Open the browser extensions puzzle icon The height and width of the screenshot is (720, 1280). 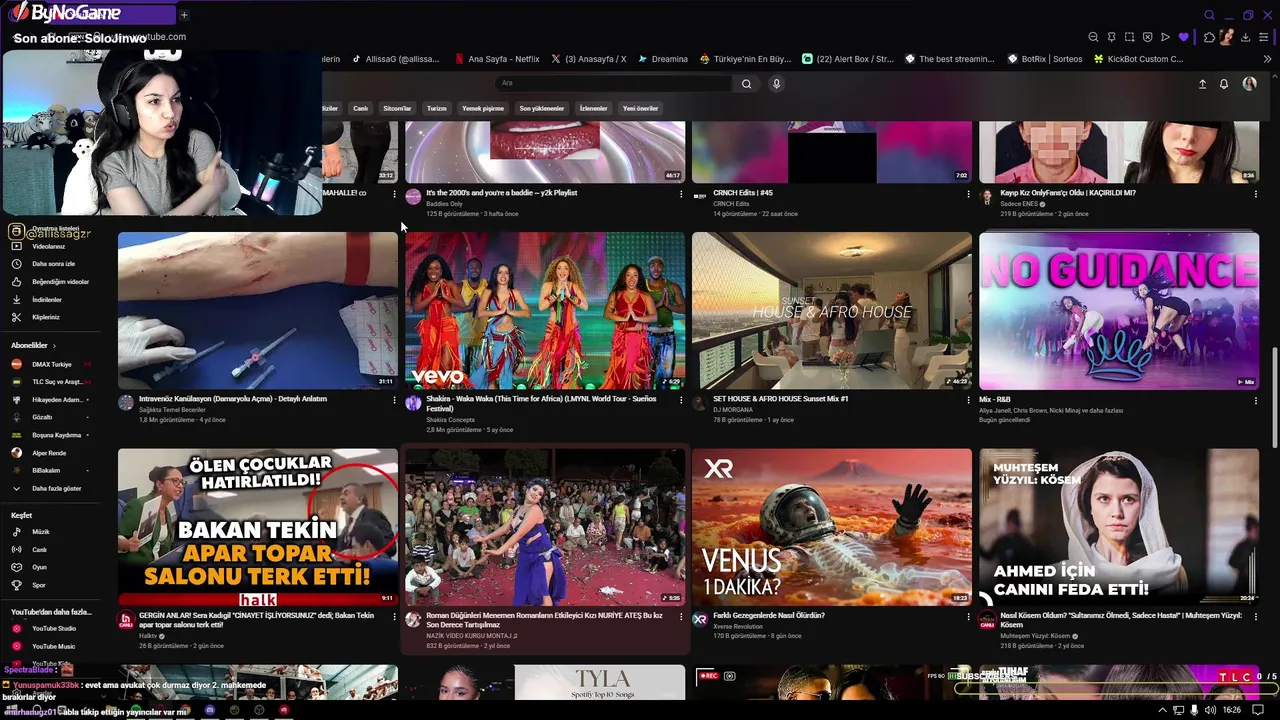click(1209, 37)
